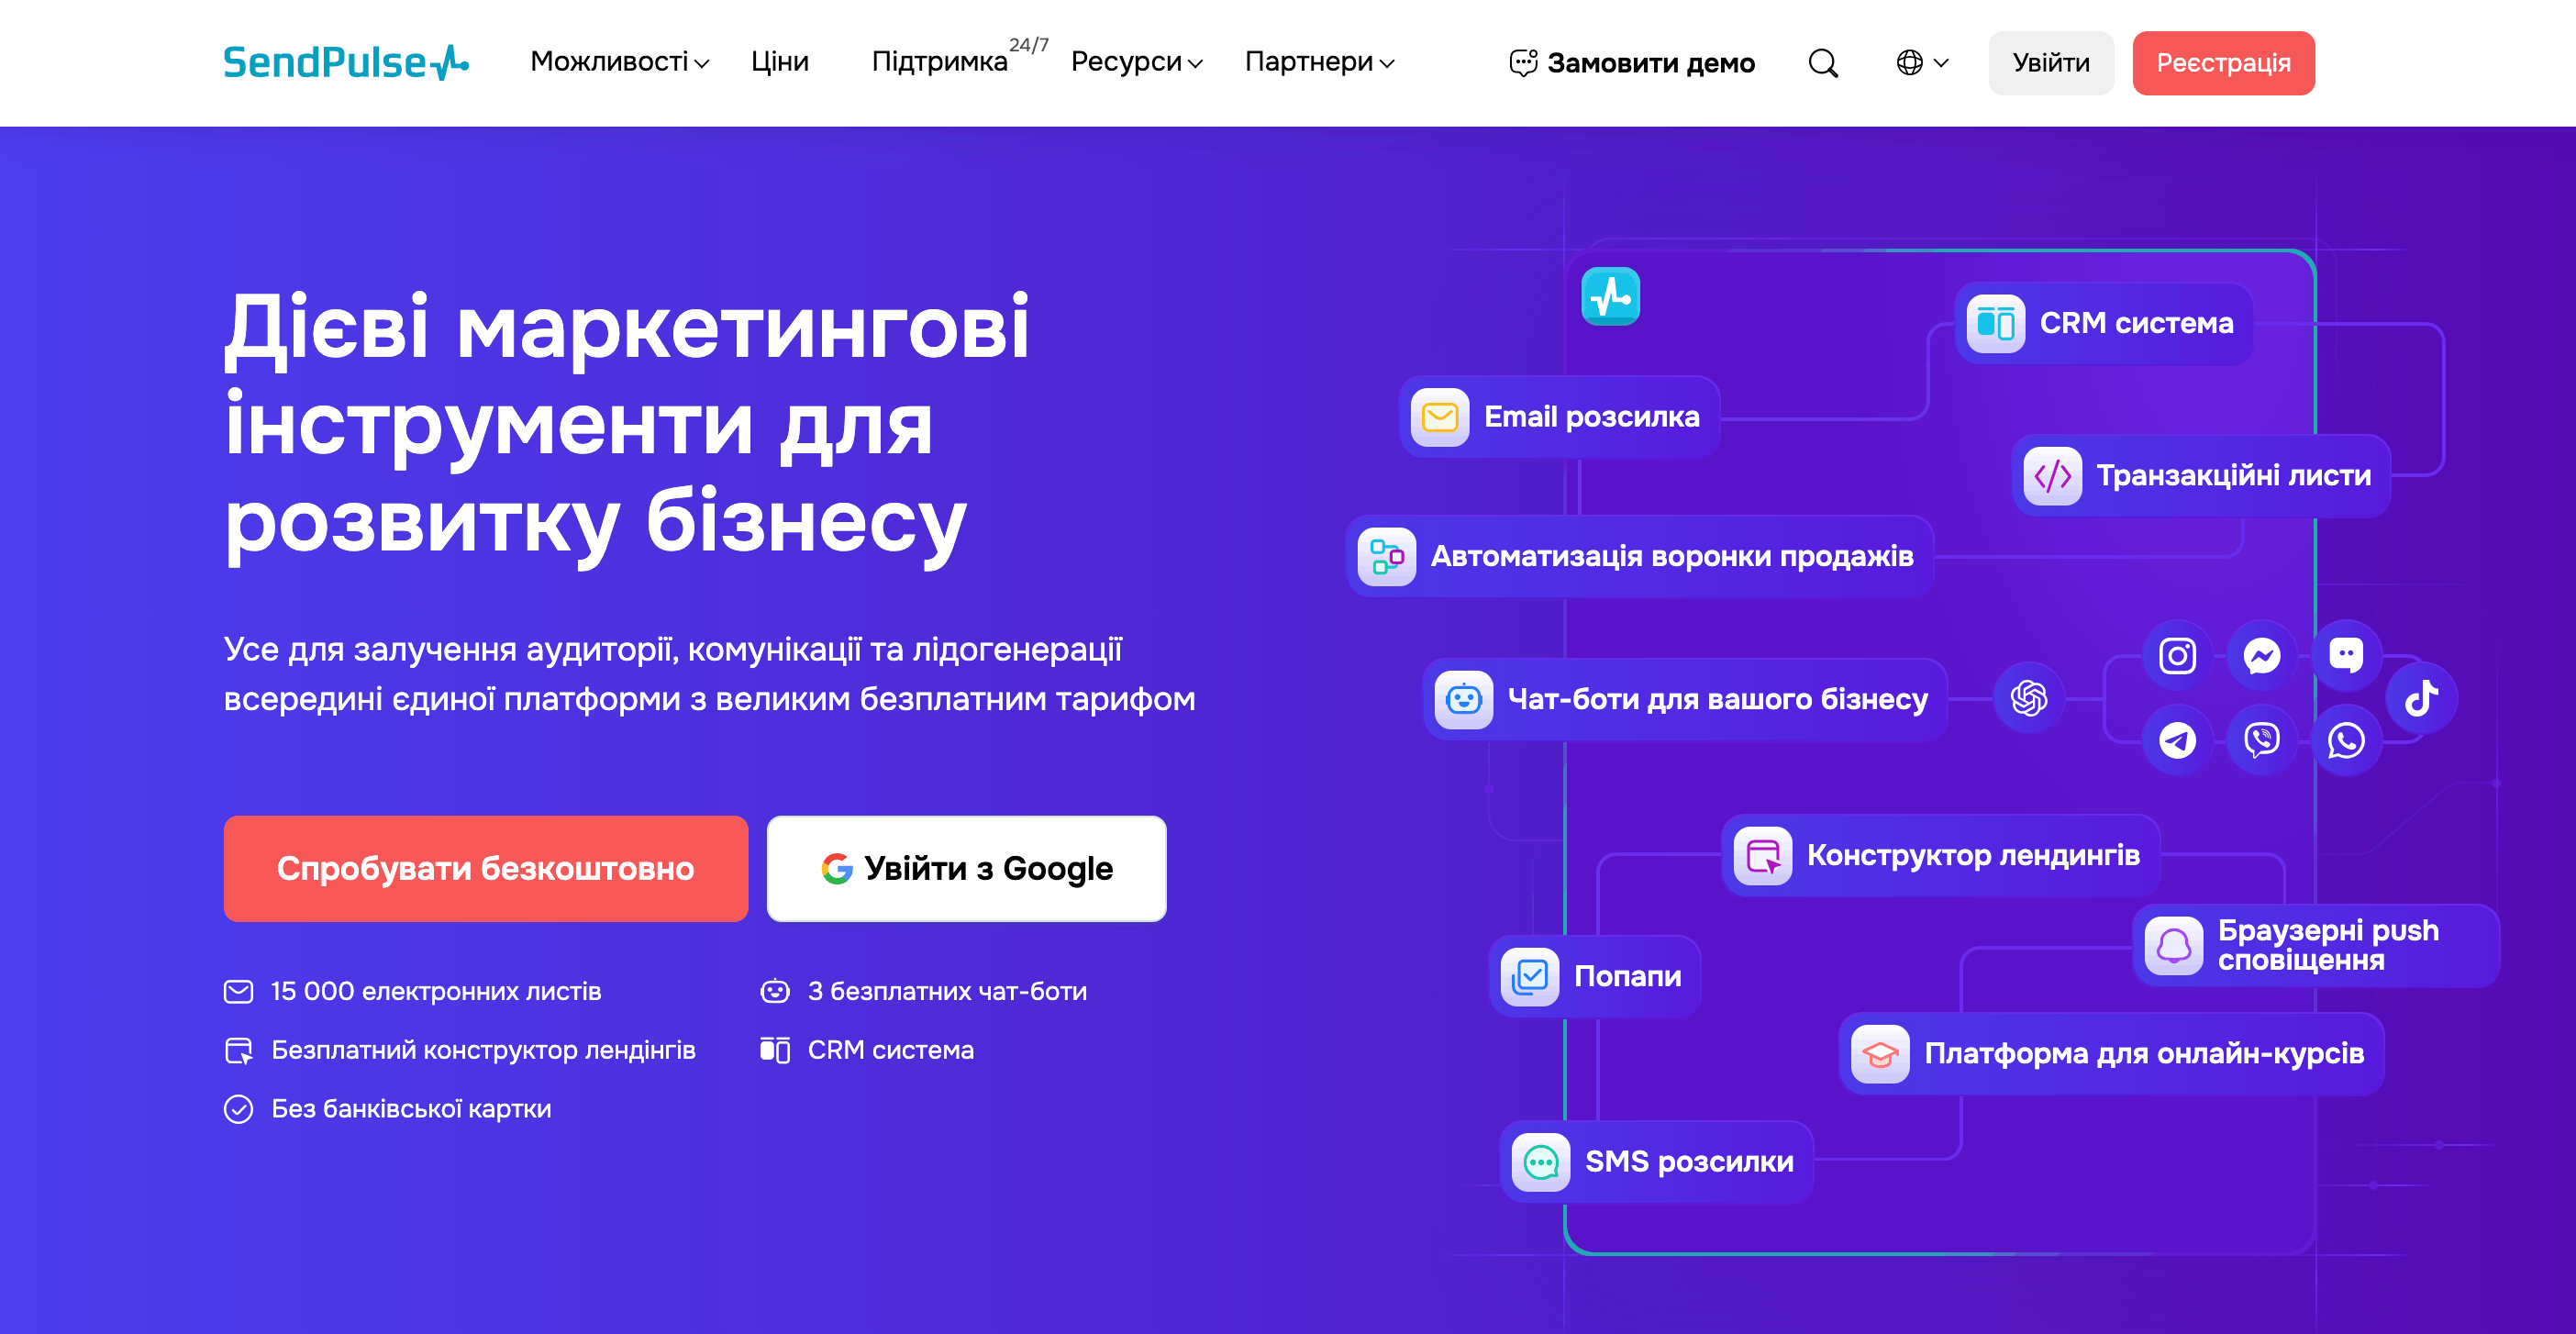The image size is (2576, 1334).
Task: Click the Попапи card
Action: tap(1594, 976)
